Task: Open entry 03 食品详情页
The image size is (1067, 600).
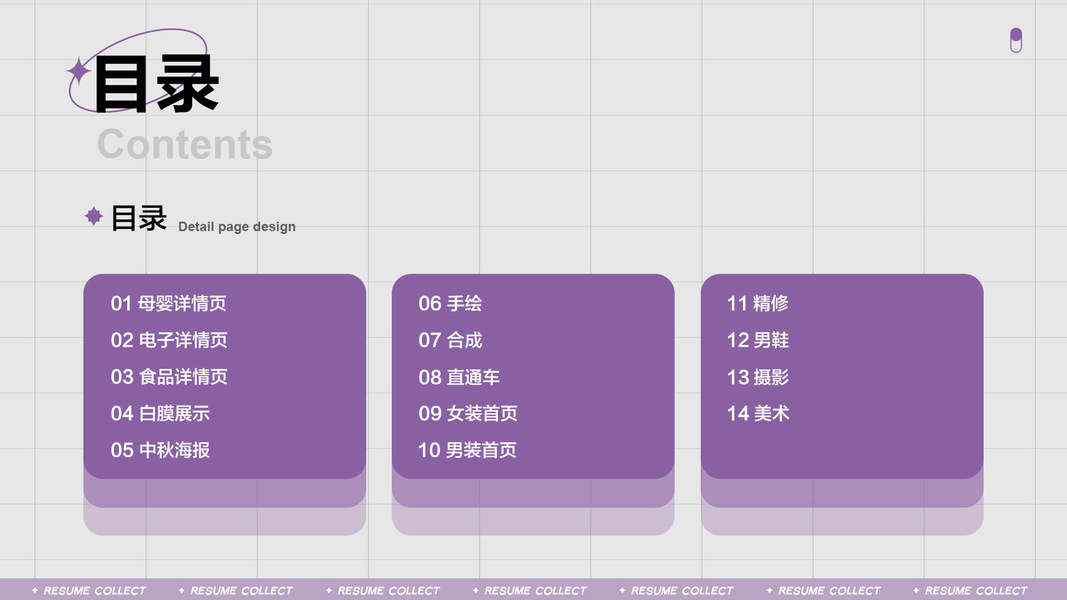Action: coord(169,377)
